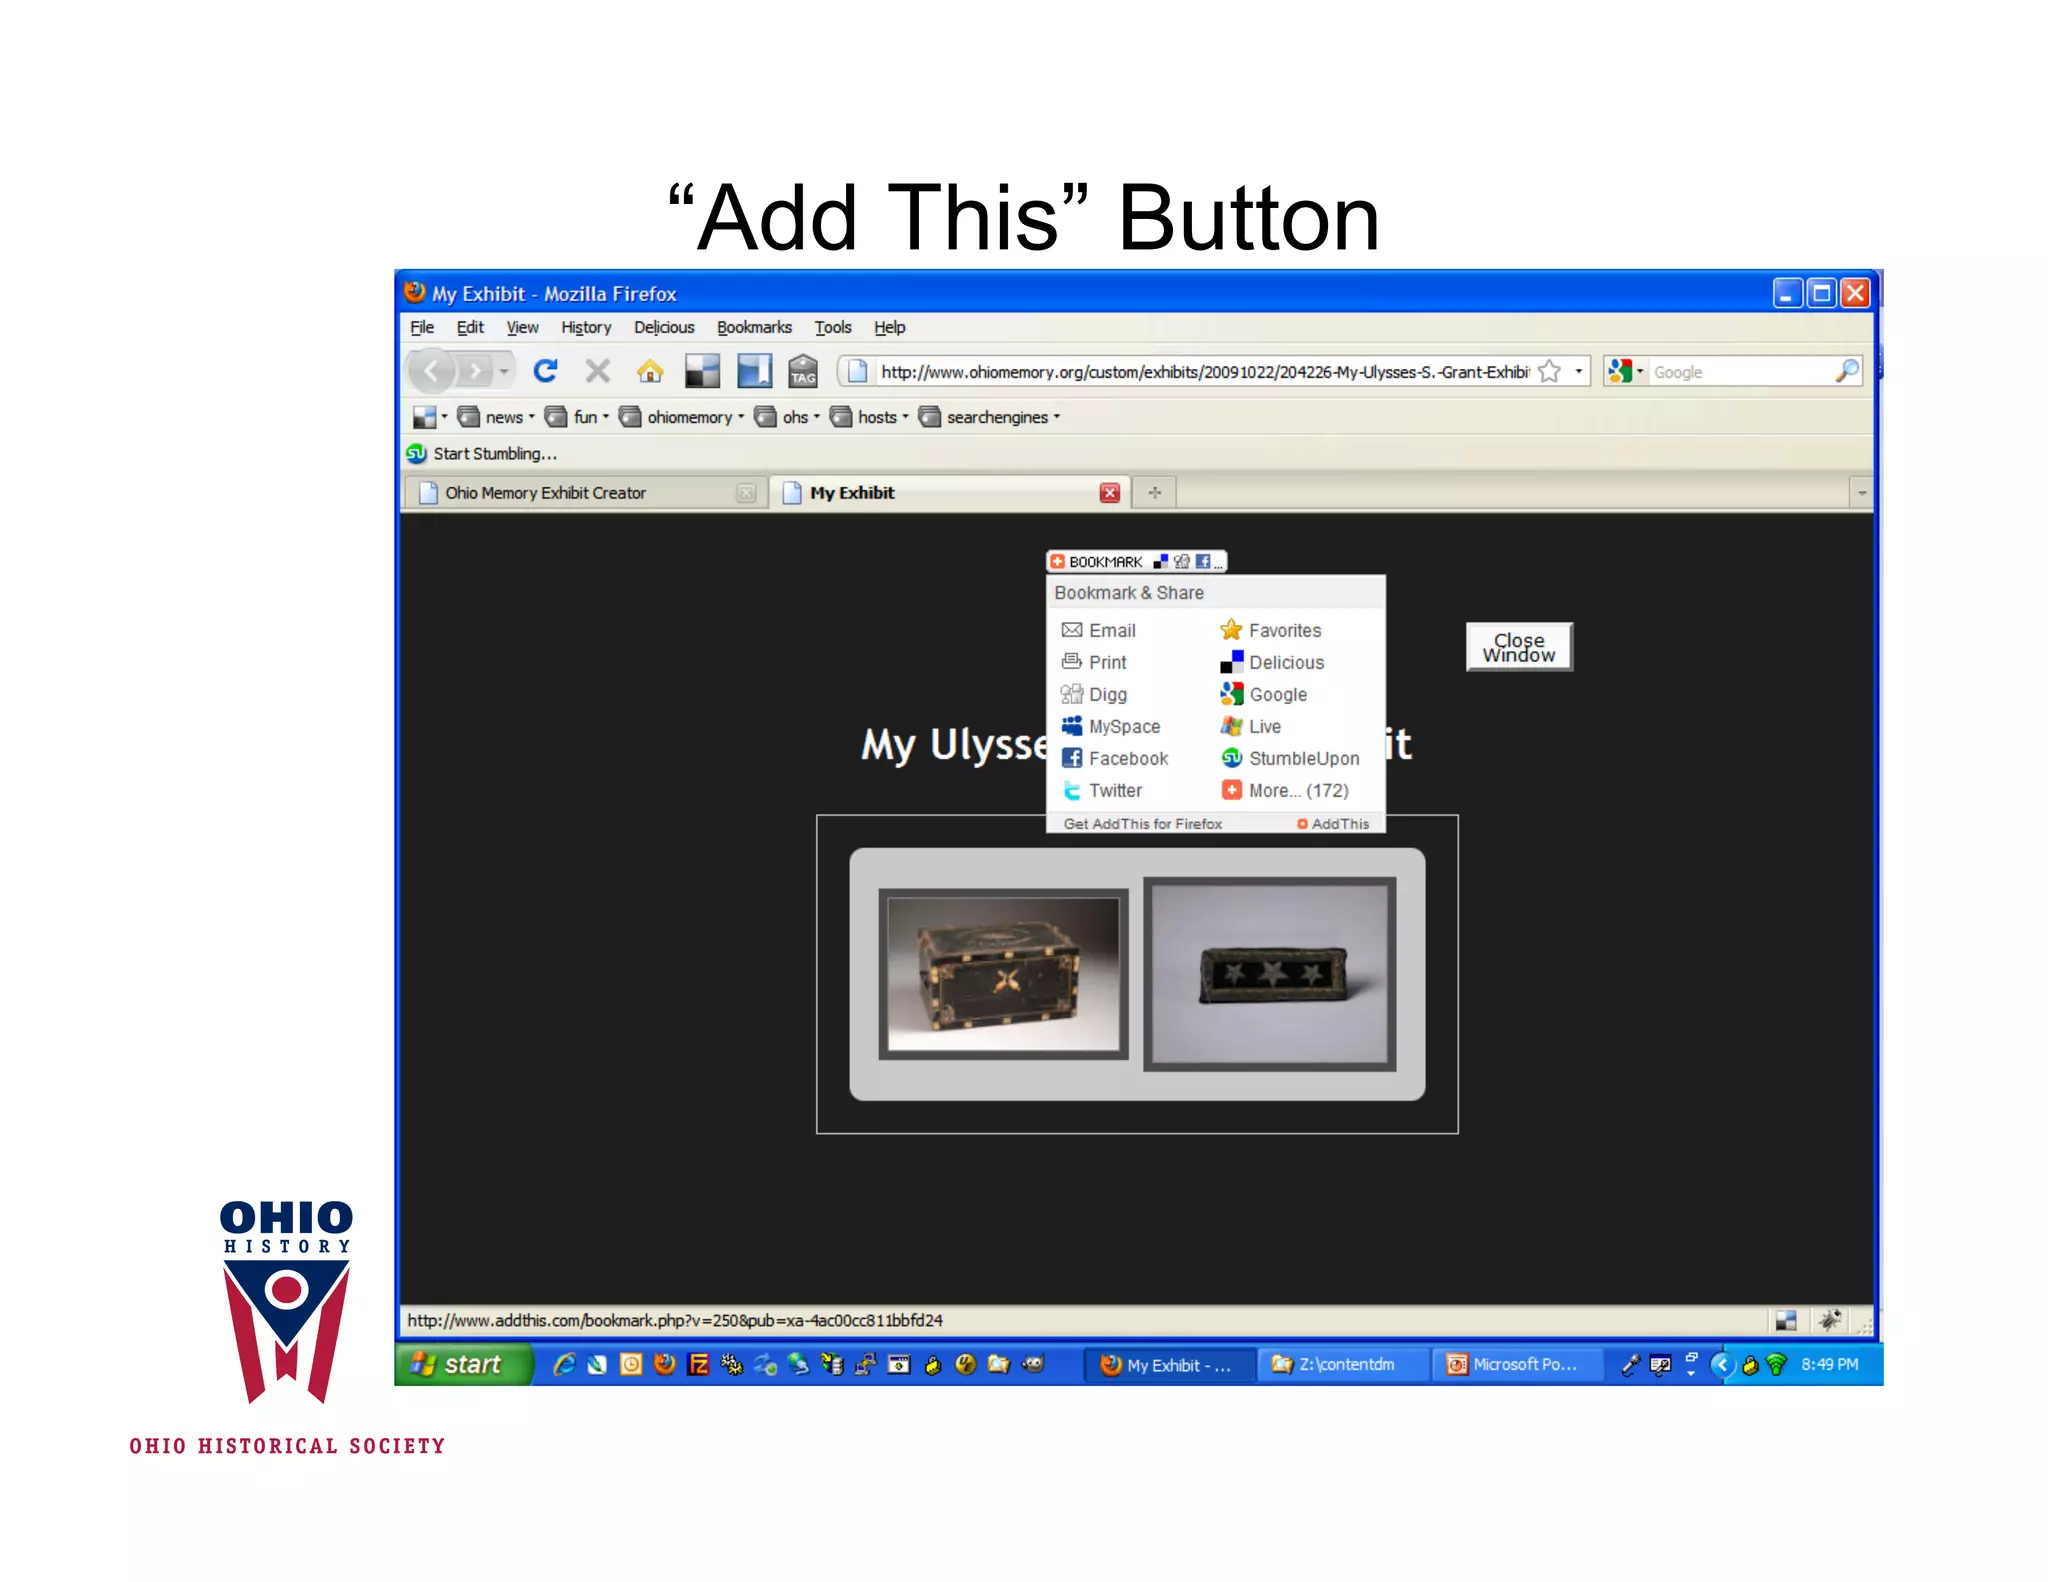This screenshot has width=2048, height=1582.
Task: Click the address bar URL field
Action: pyautogui.click(x=1204, y=372)
